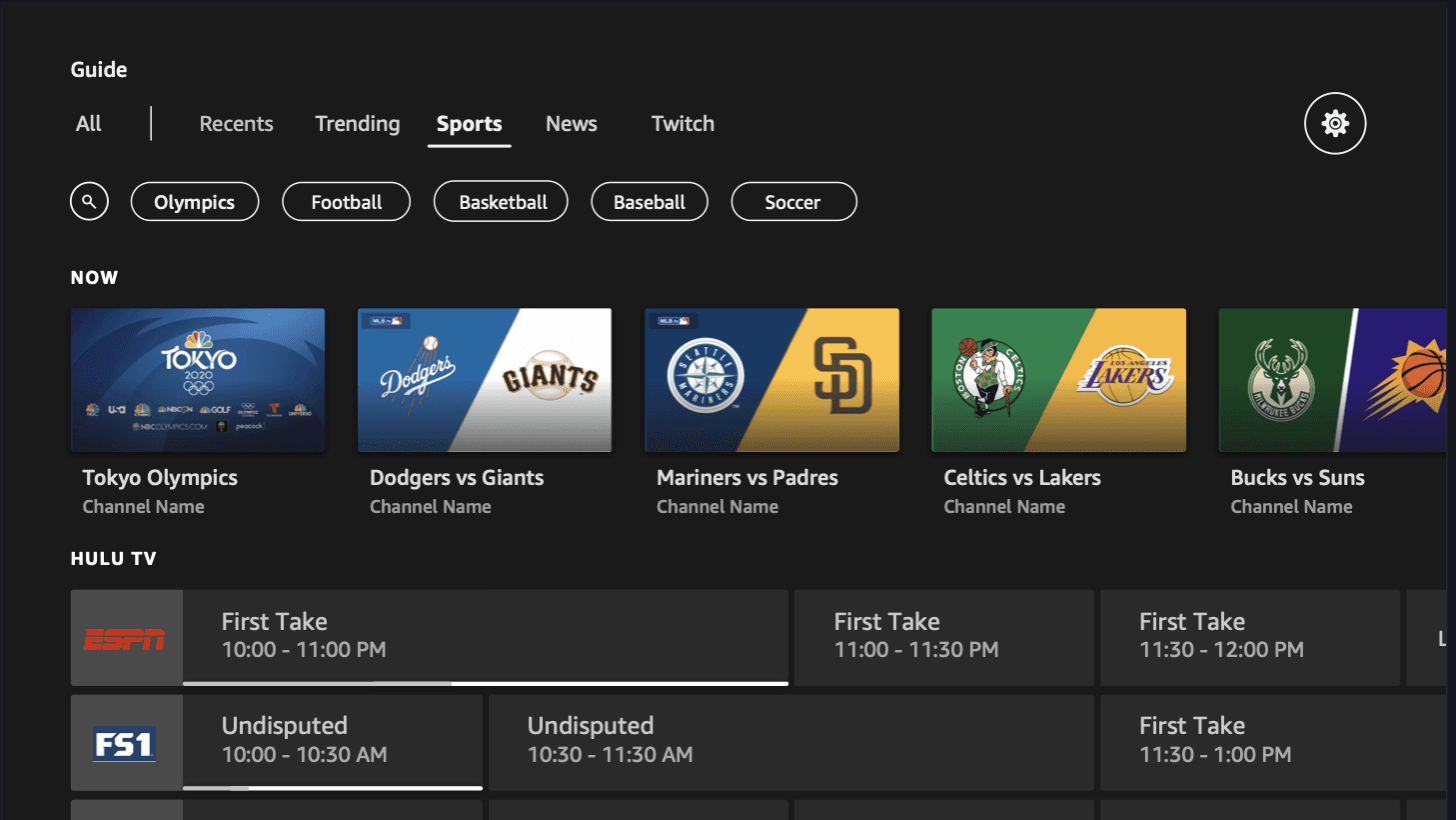Image resolution: width=1456 pixels, height=820 pixels.
Task: Click the Dodgers vs Giants title text
Action: click(457, 478)
